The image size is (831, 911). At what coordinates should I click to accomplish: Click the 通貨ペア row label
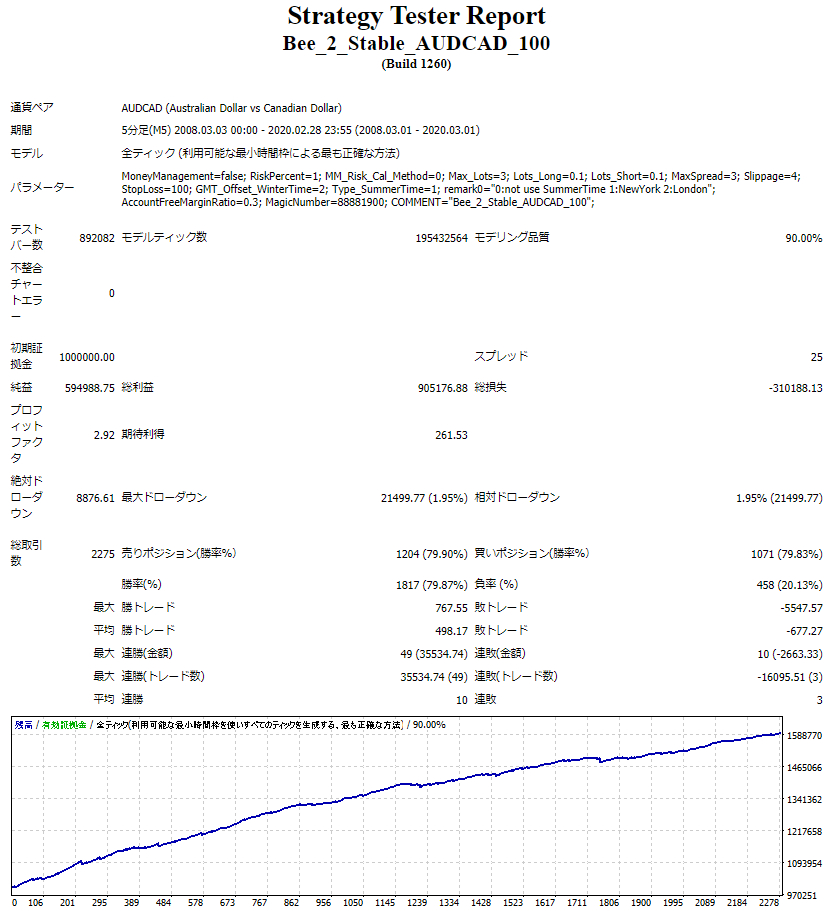click(32, 107)
